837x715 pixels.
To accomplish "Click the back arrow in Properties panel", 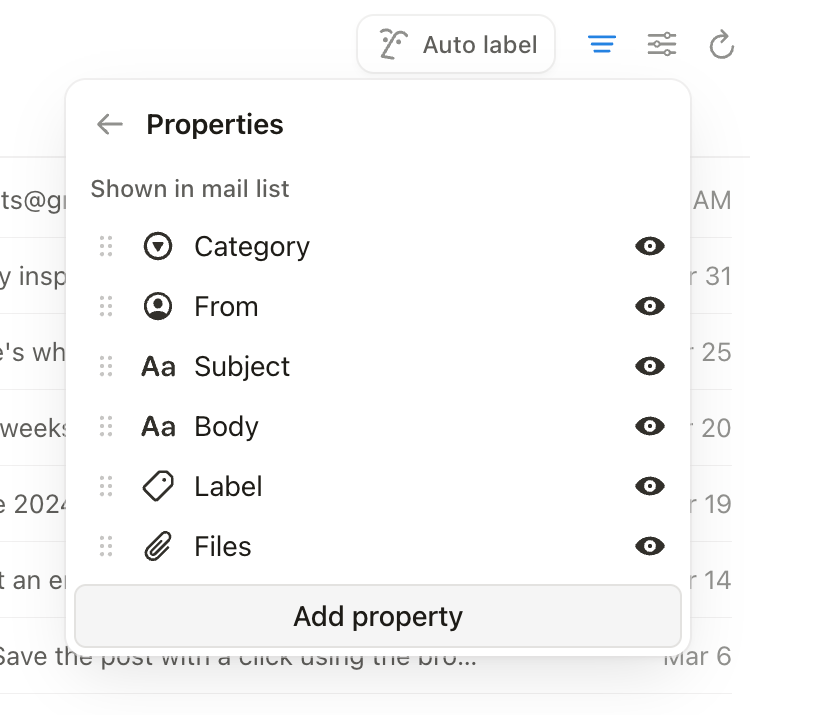I will pyautogui.click(x=110, y=124).
